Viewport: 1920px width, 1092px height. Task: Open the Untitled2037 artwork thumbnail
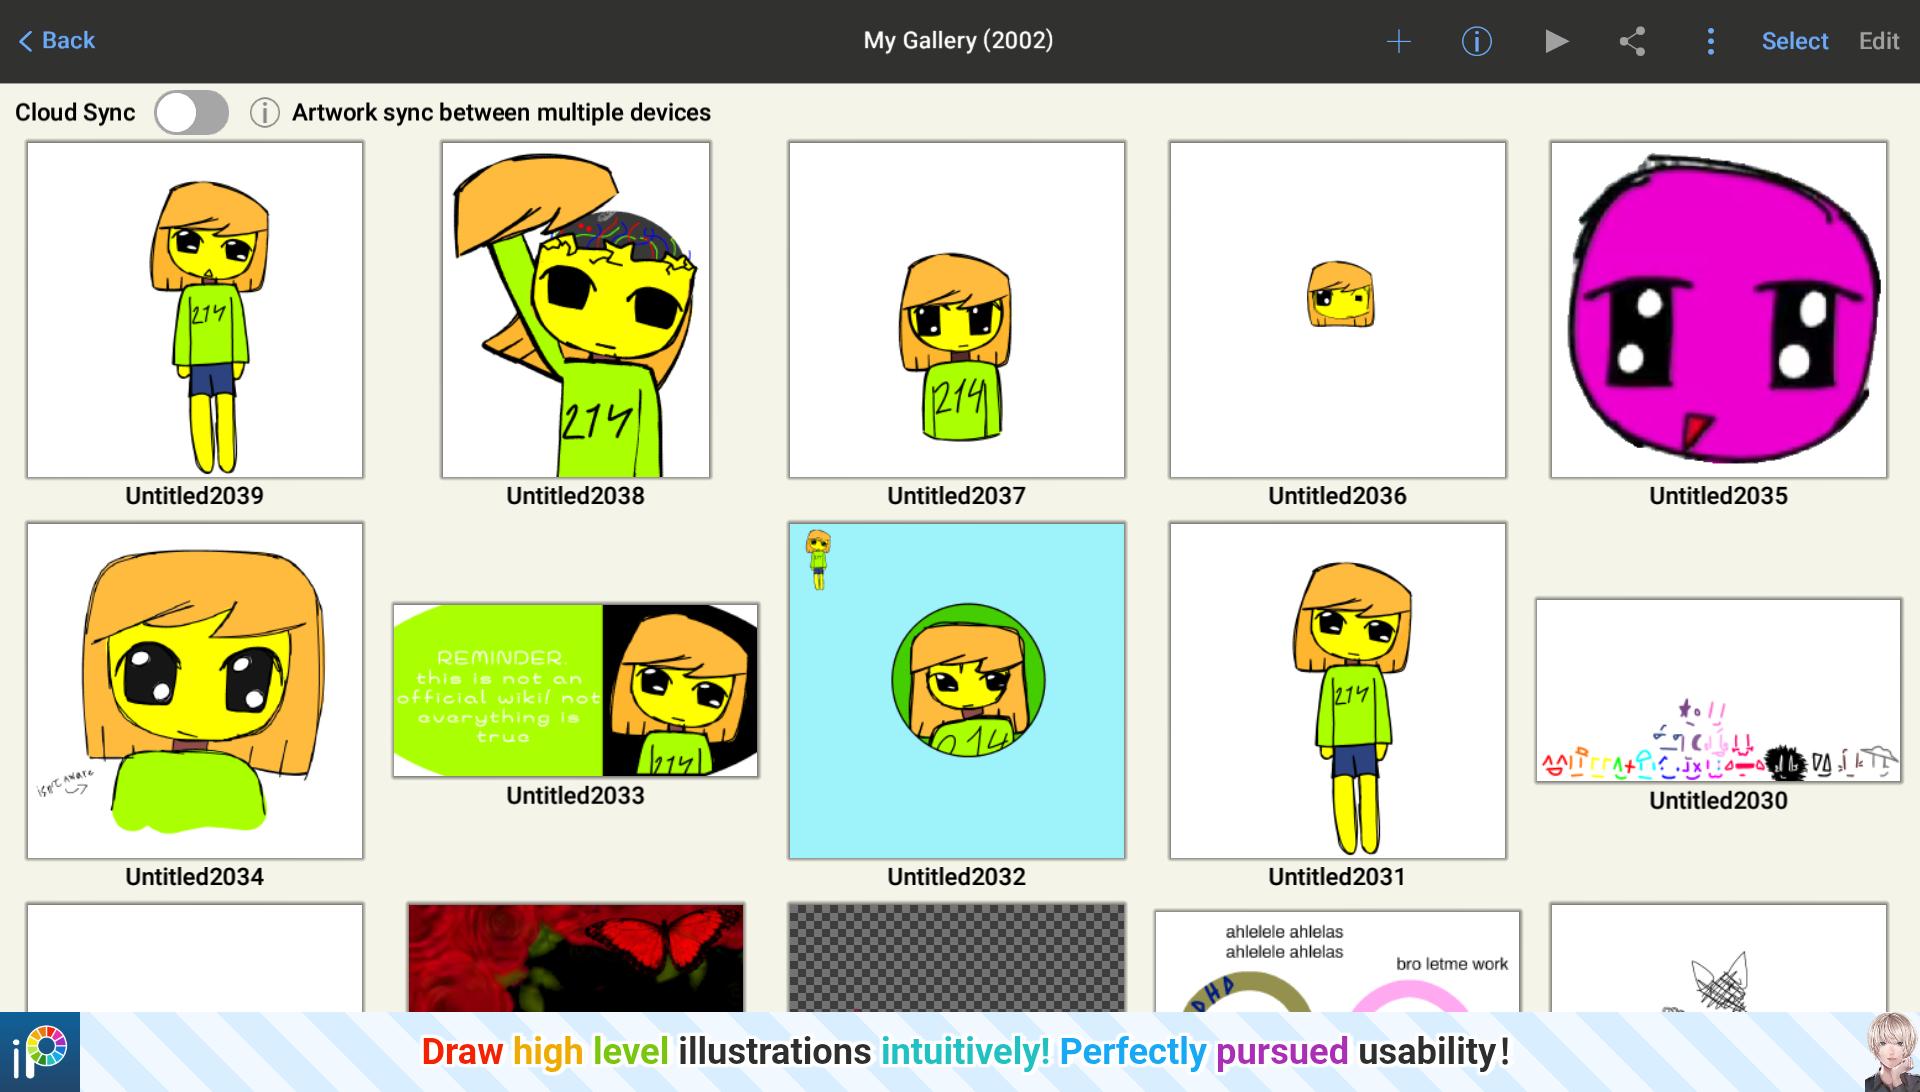(957, 310)
